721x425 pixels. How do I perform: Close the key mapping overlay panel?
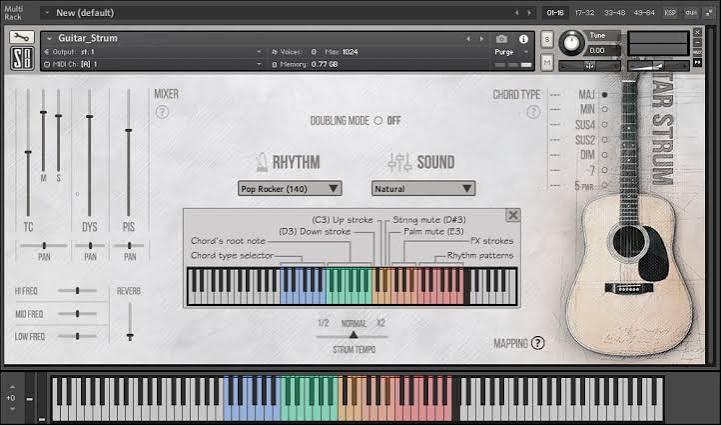click(513, 215)
